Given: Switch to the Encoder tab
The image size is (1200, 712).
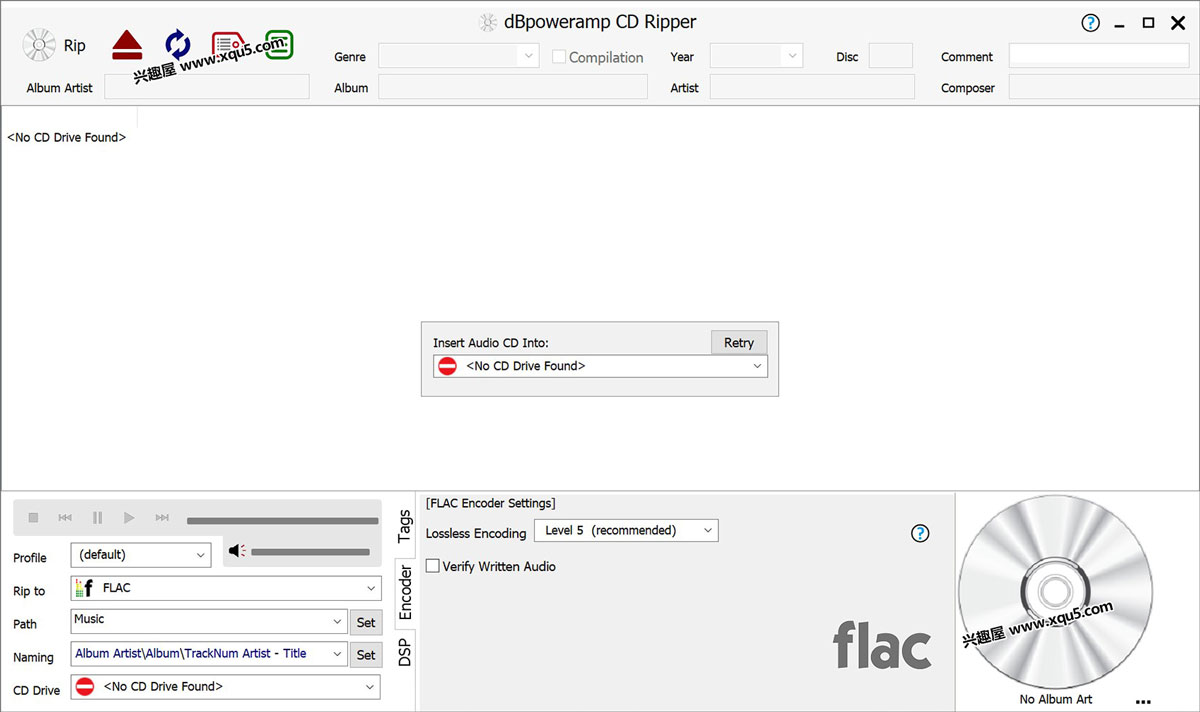Looking at the screenshot, I should 405,592.
